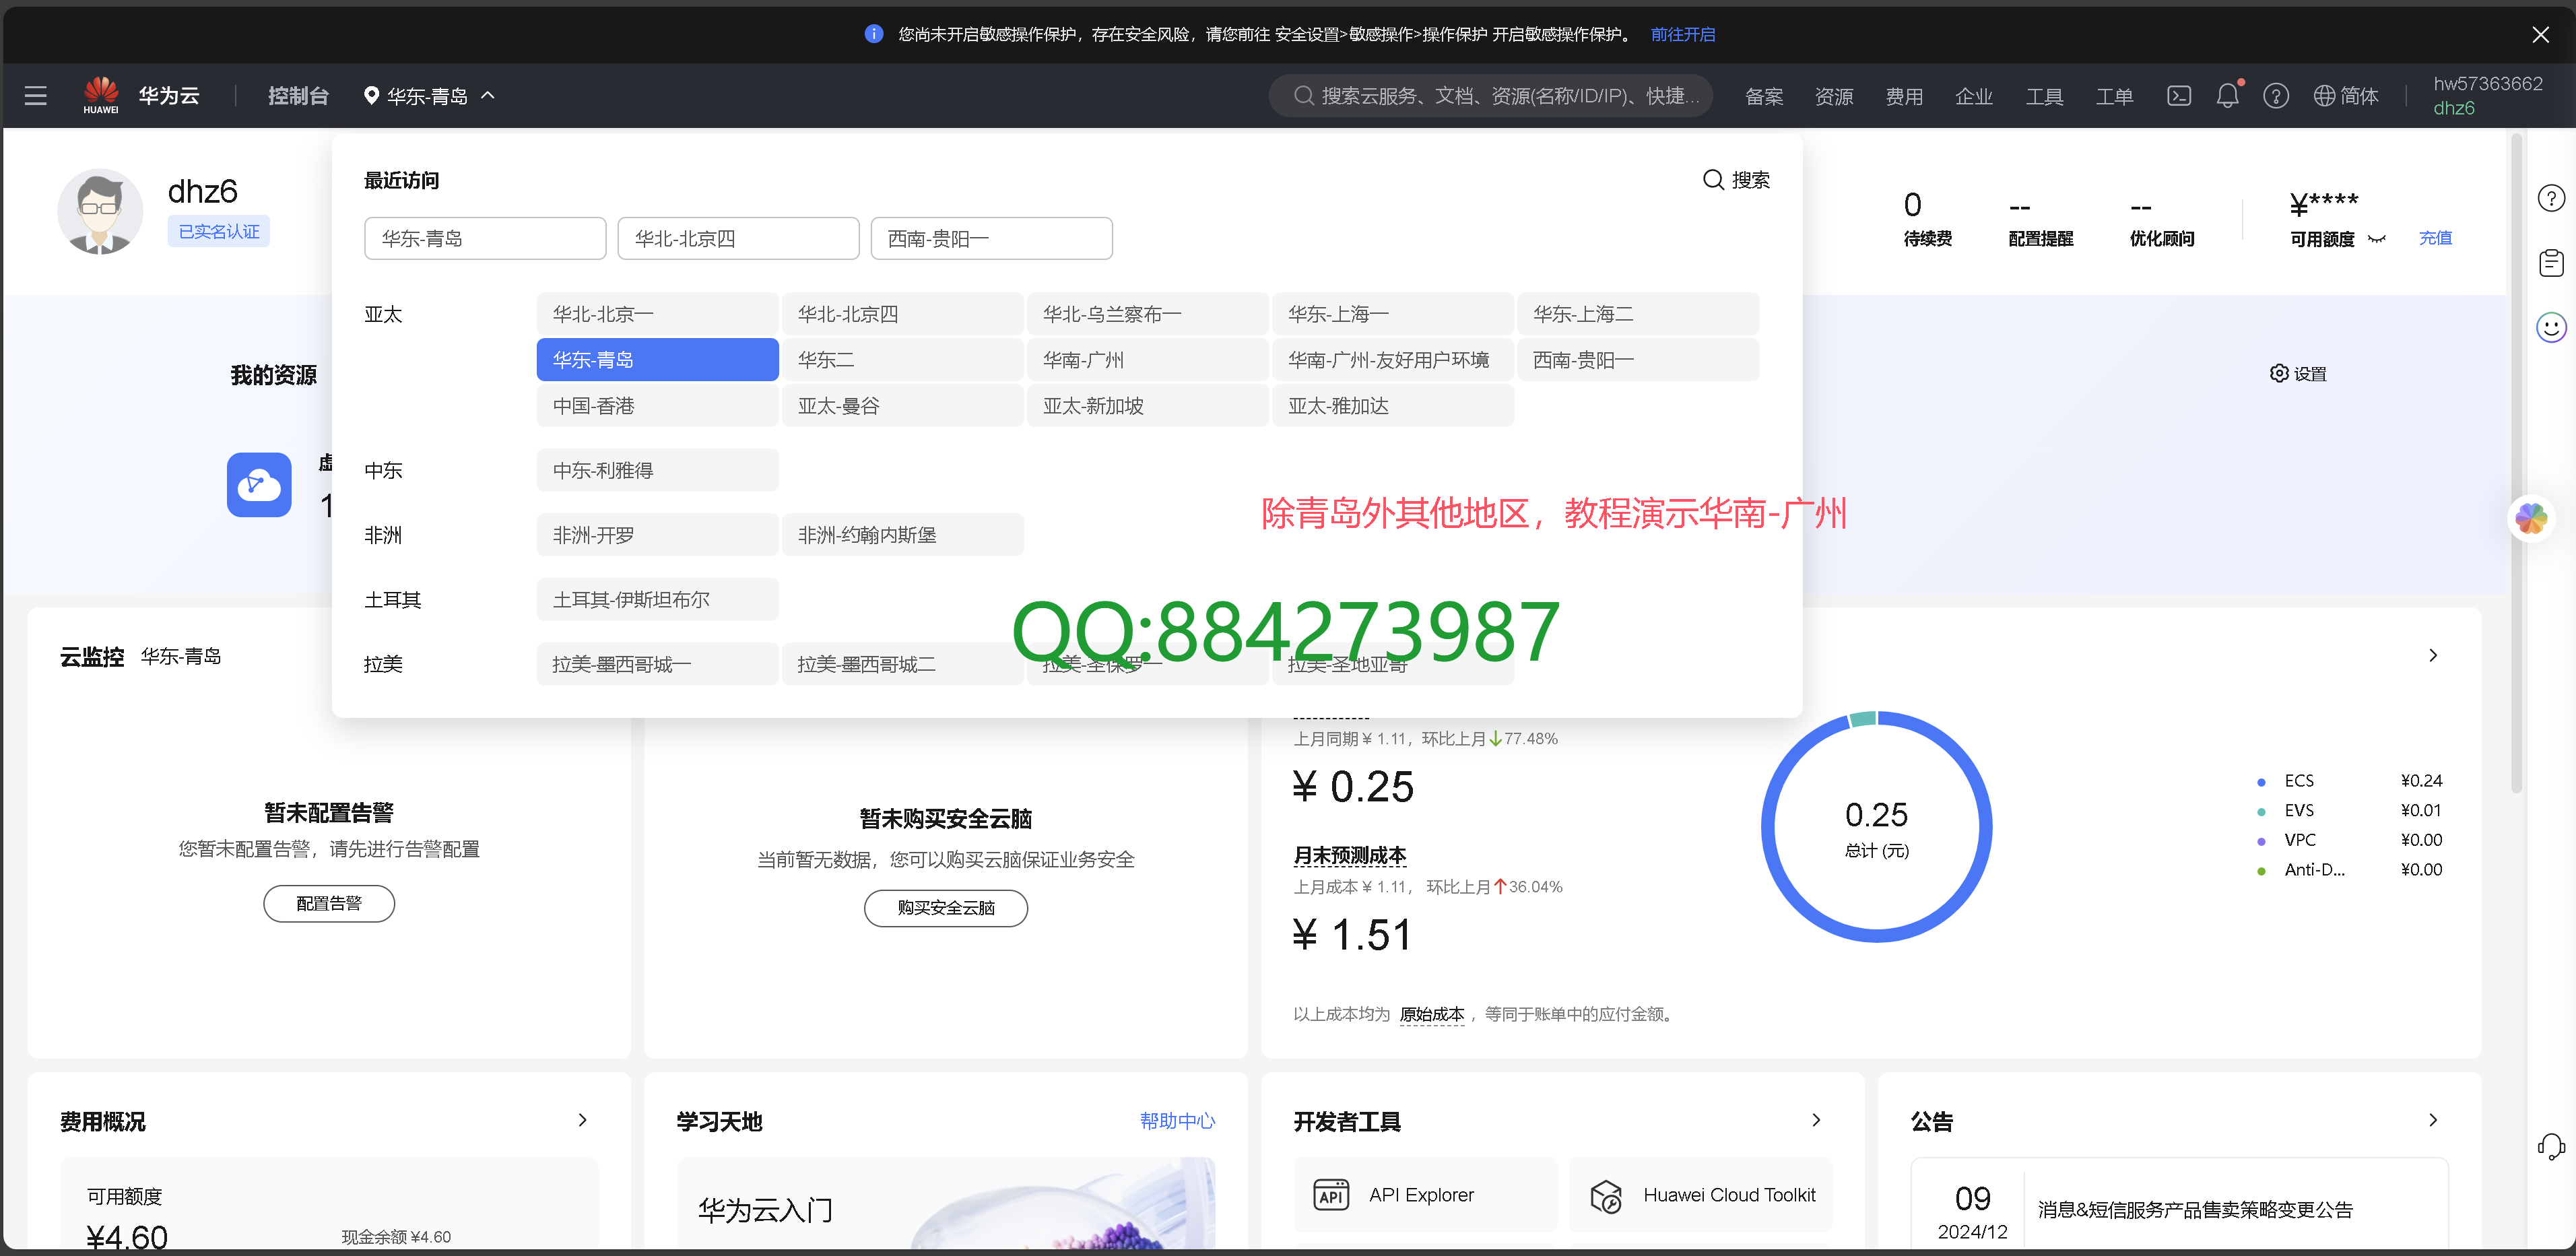Image resolution: width=2576 pixels, height=1256 pixels.
Task: Open the 工具 menu
Action: click(2044, 96)
